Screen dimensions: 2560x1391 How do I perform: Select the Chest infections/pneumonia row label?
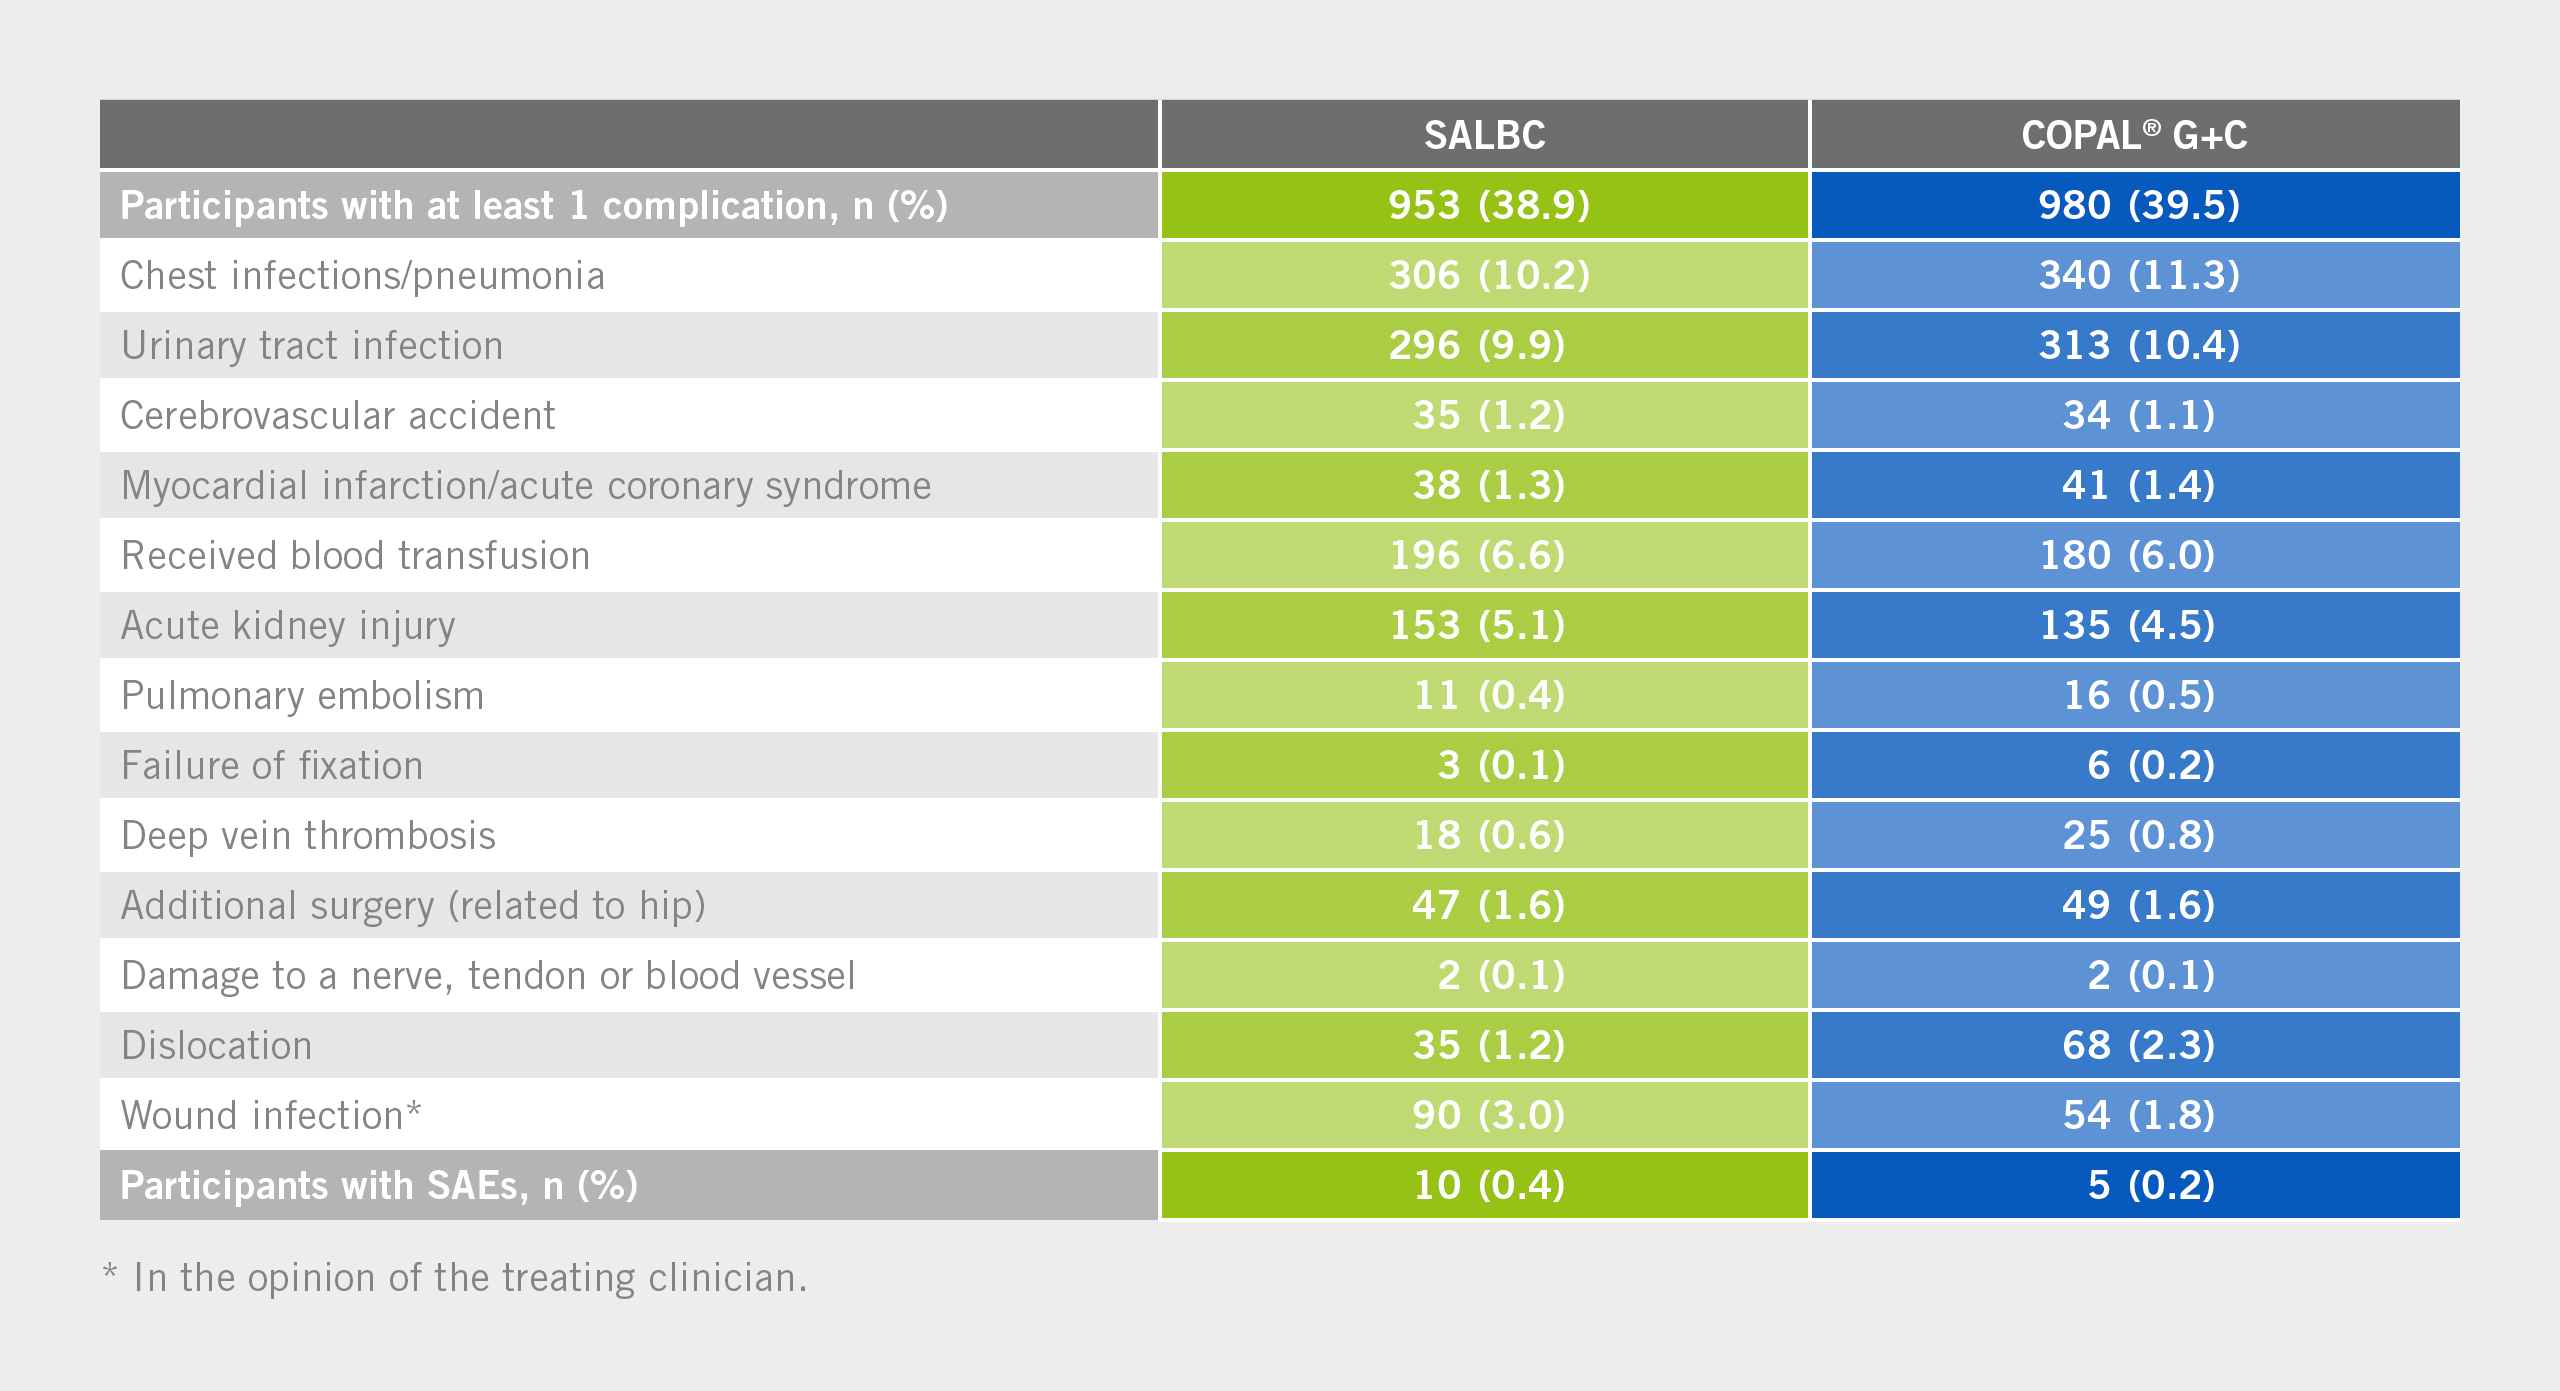click(362, 276)
